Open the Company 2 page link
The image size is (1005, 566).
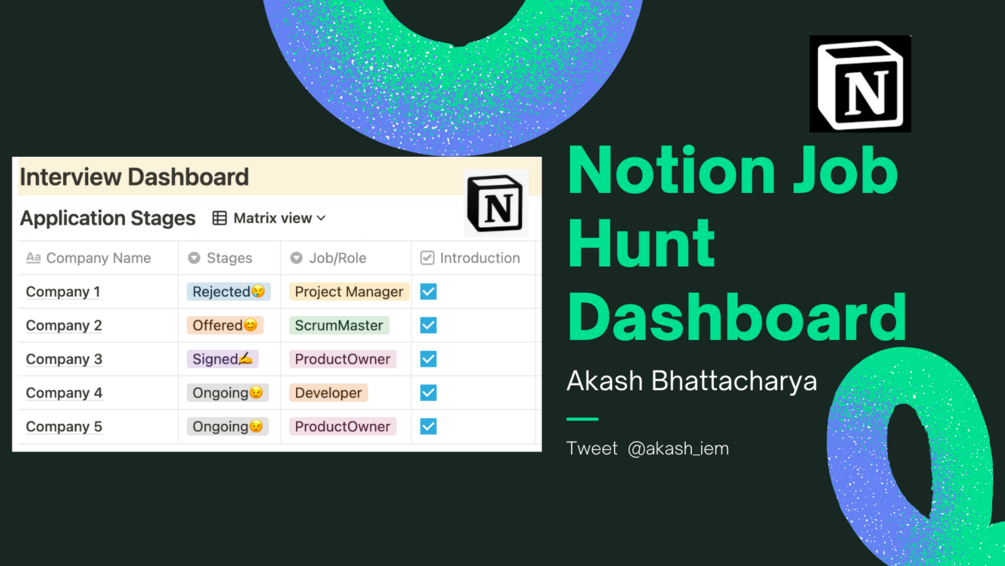coord(63,326)
